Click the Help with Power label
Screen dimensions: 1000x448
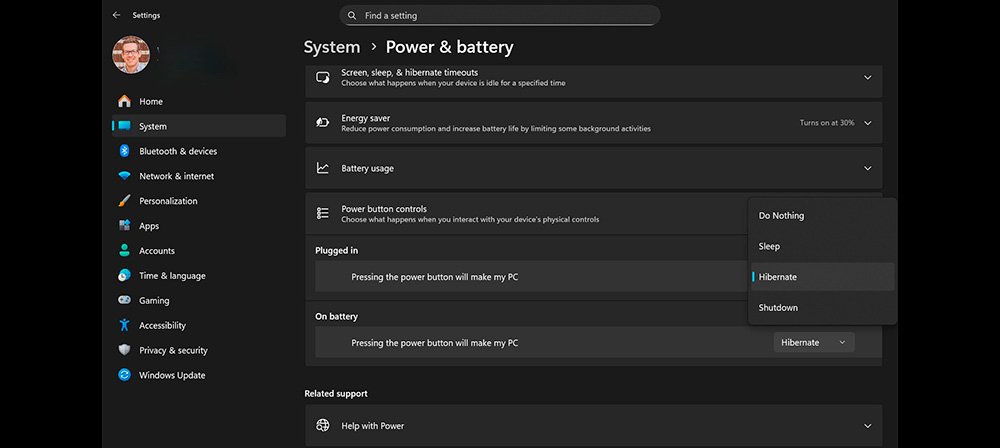click(x=372, y=426)
